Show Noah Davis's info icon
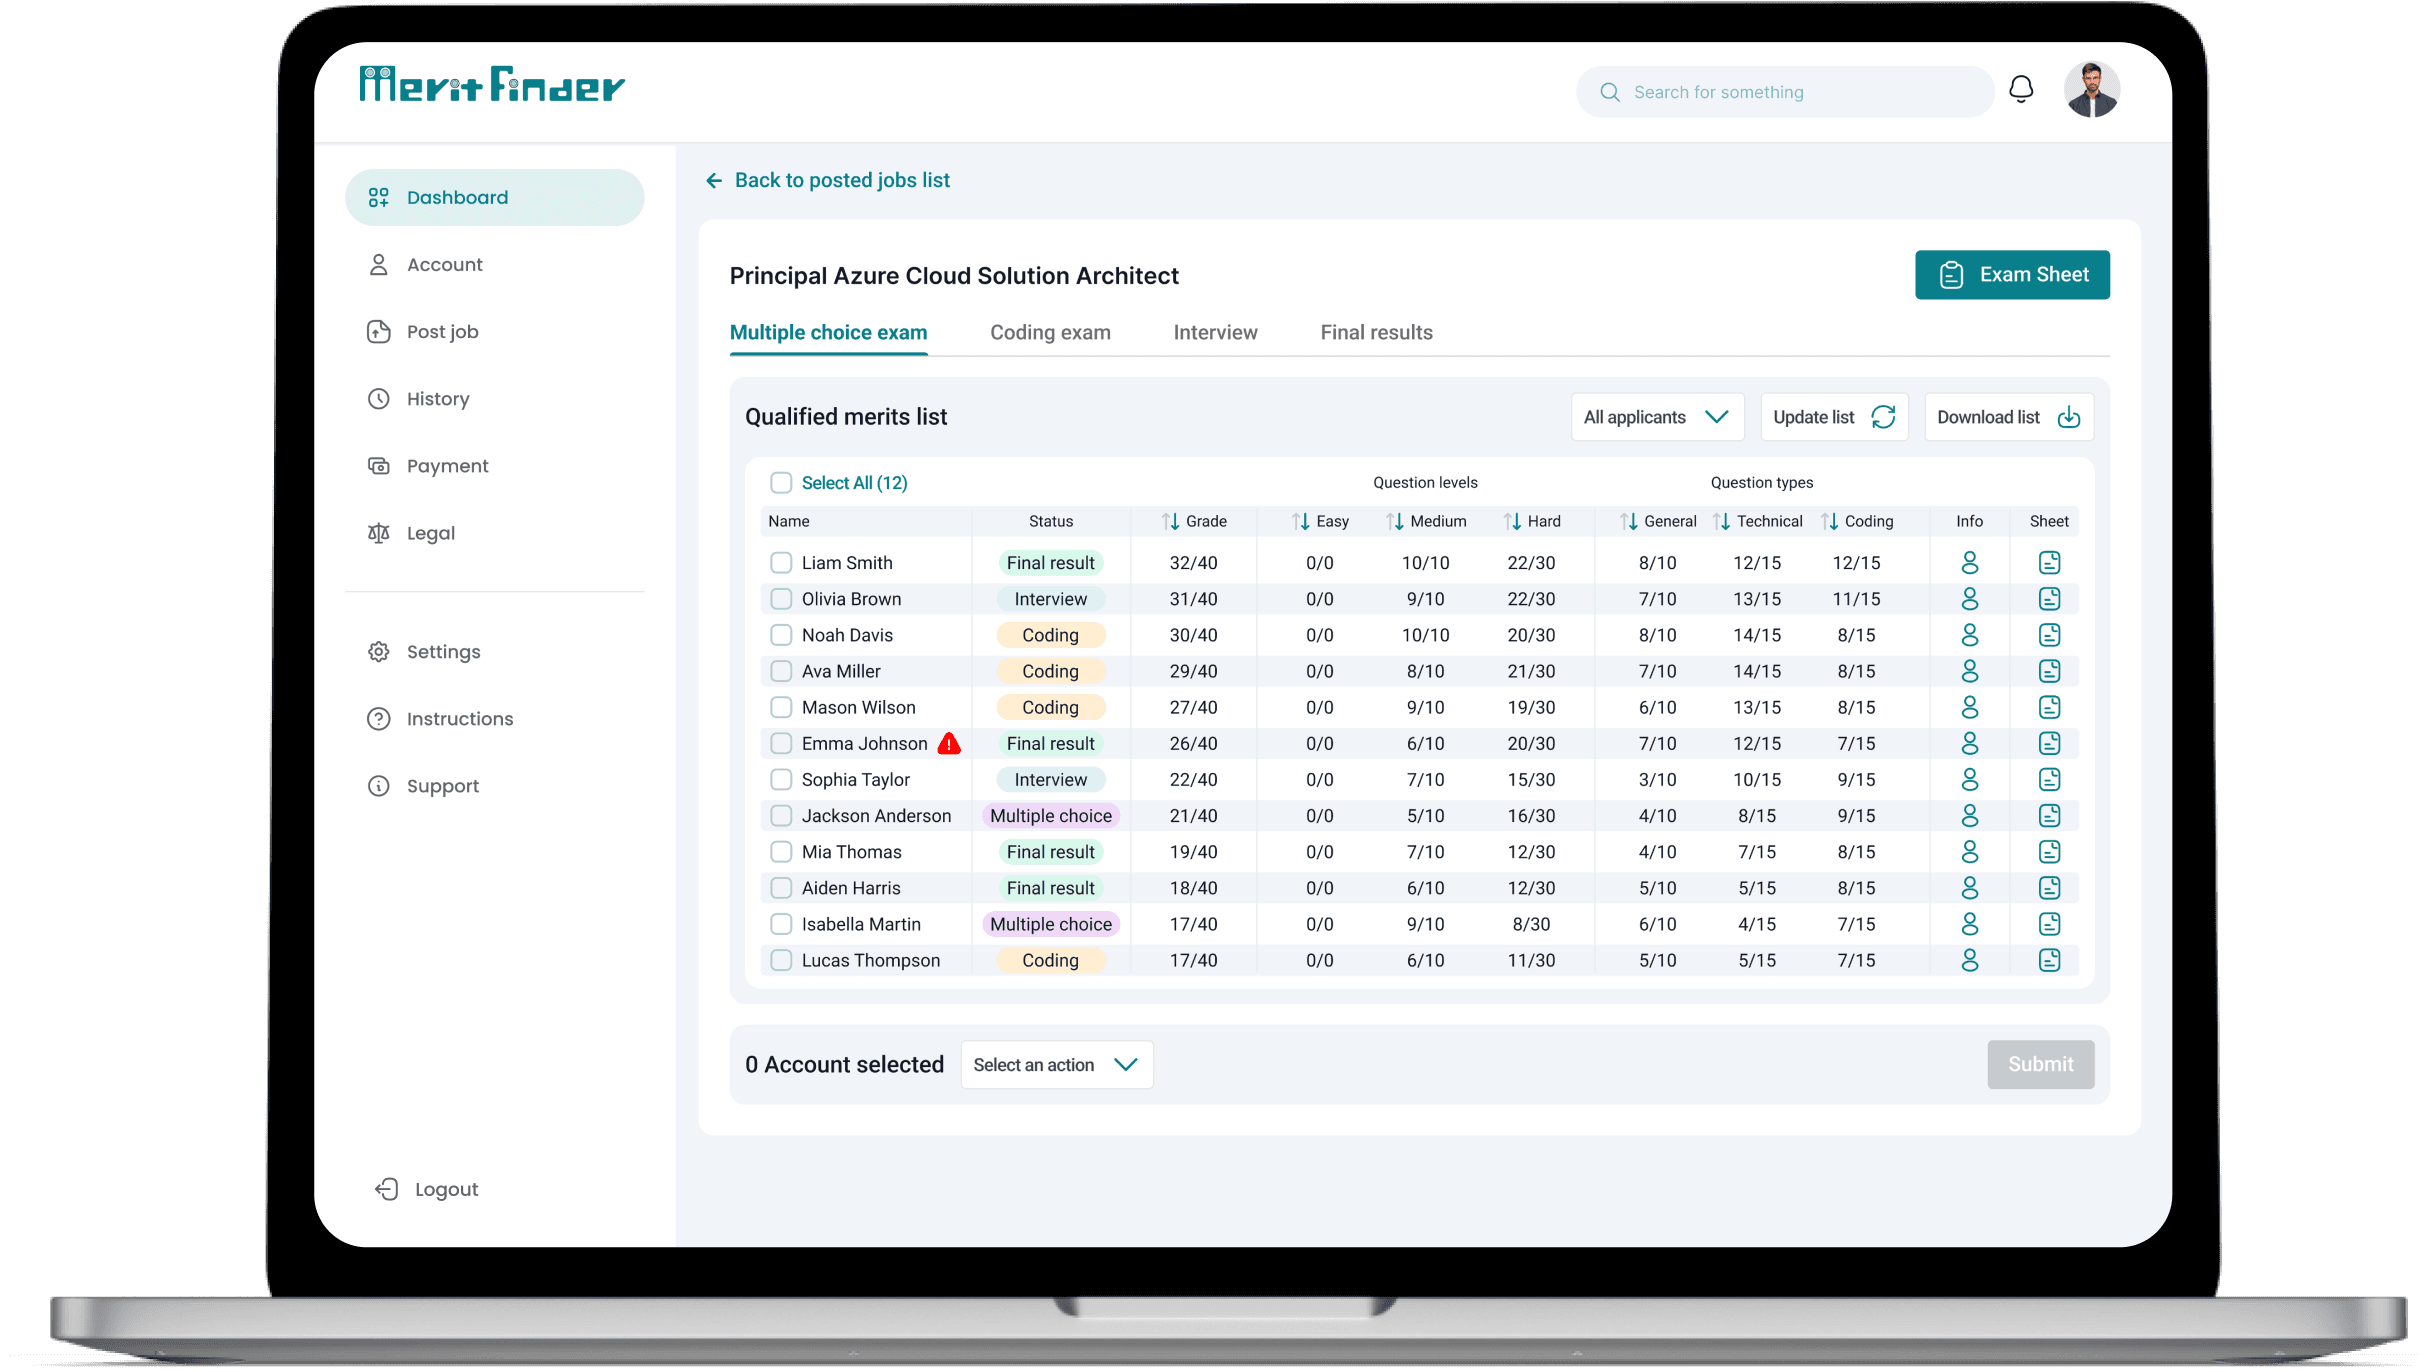 [x=1969, y=635]
